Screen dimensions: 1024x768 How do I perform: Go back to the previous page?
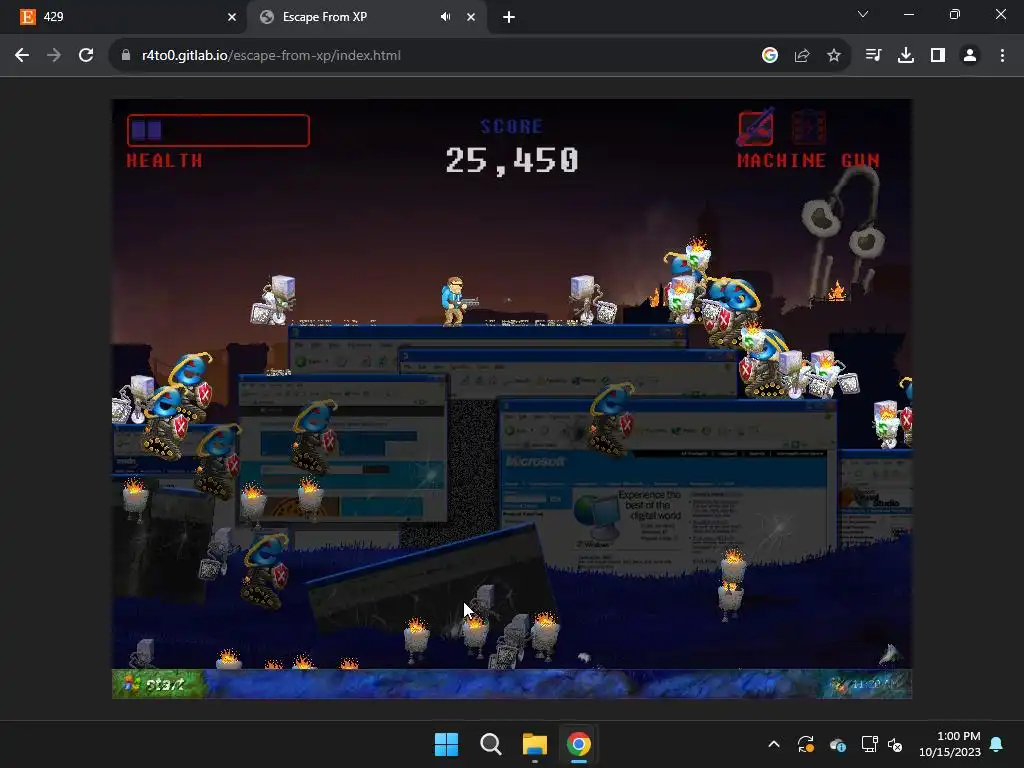click(x=22, y=56)
